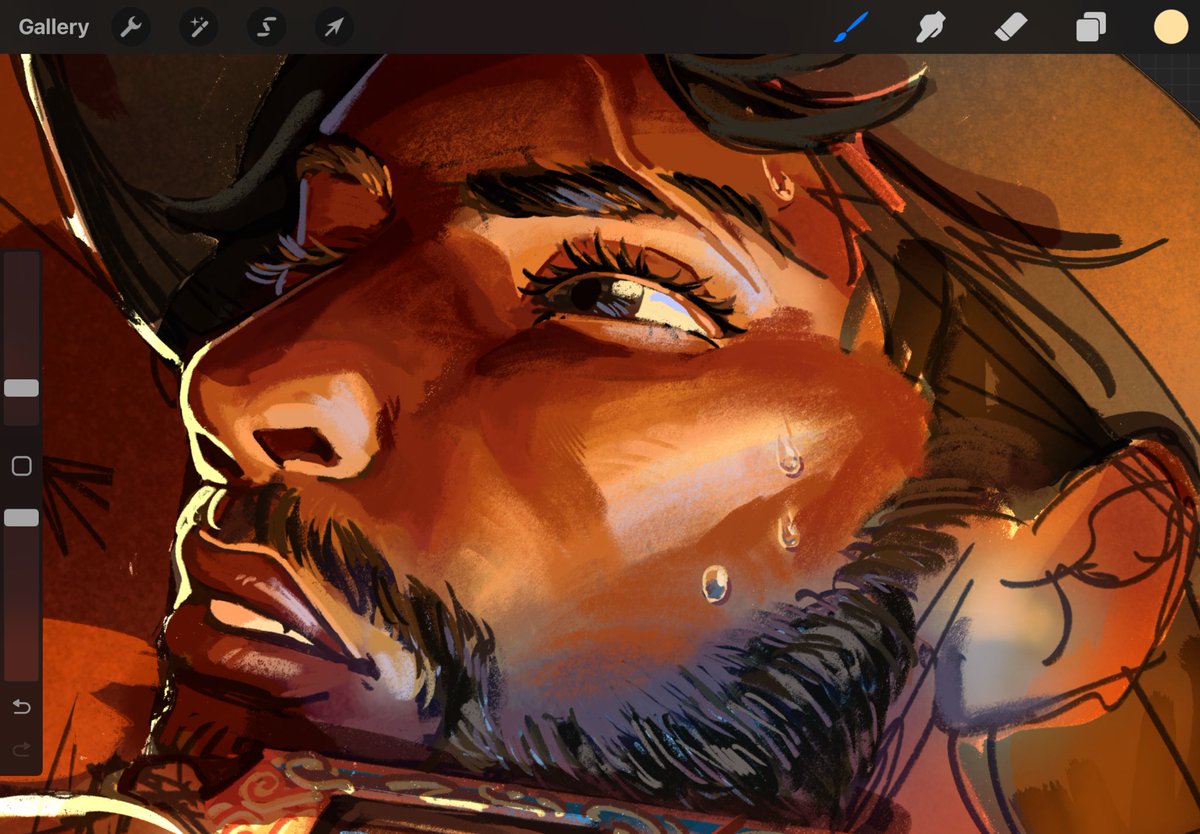Activate the Transform arrow tool
Screen dimensions: 1200x834
[334, 27]
